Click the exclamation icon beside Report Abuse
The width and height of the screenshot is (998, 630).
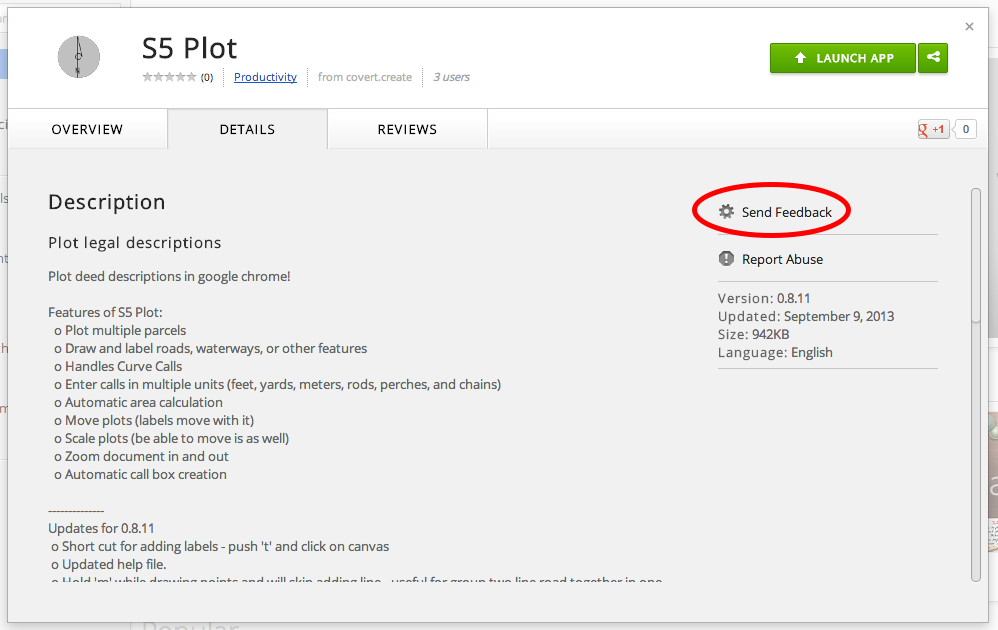[x=727, y=259]
